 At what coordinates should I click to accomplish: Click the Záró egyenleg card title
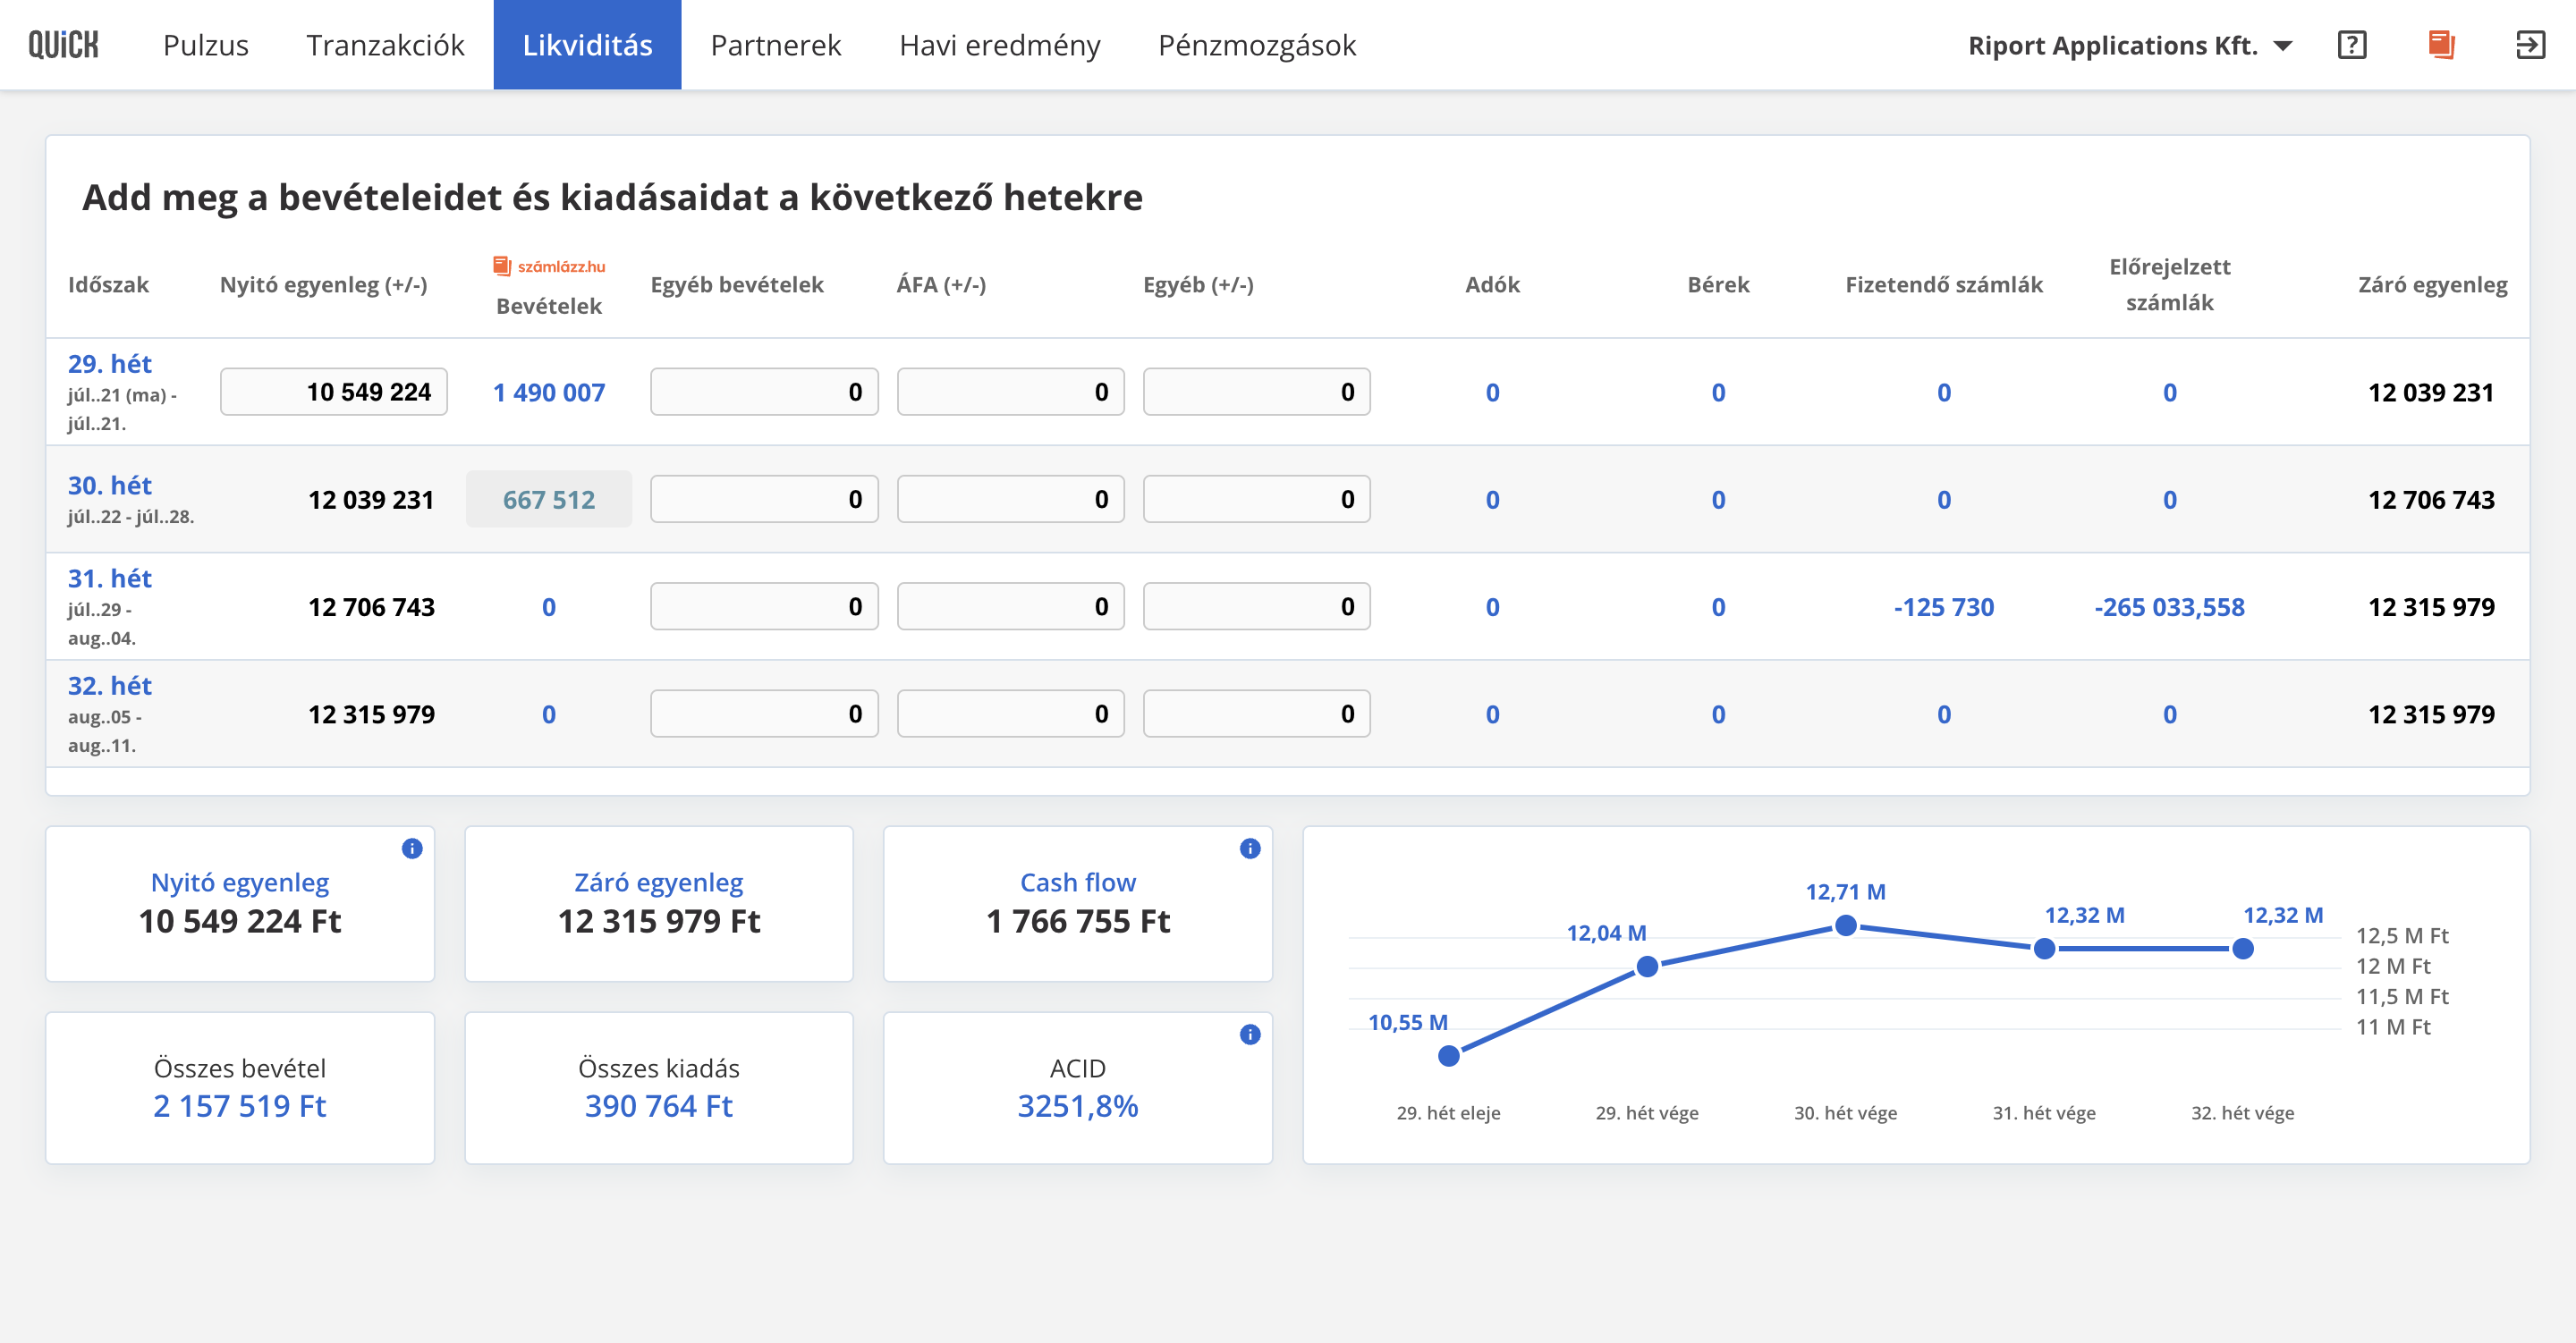[659, 882]
